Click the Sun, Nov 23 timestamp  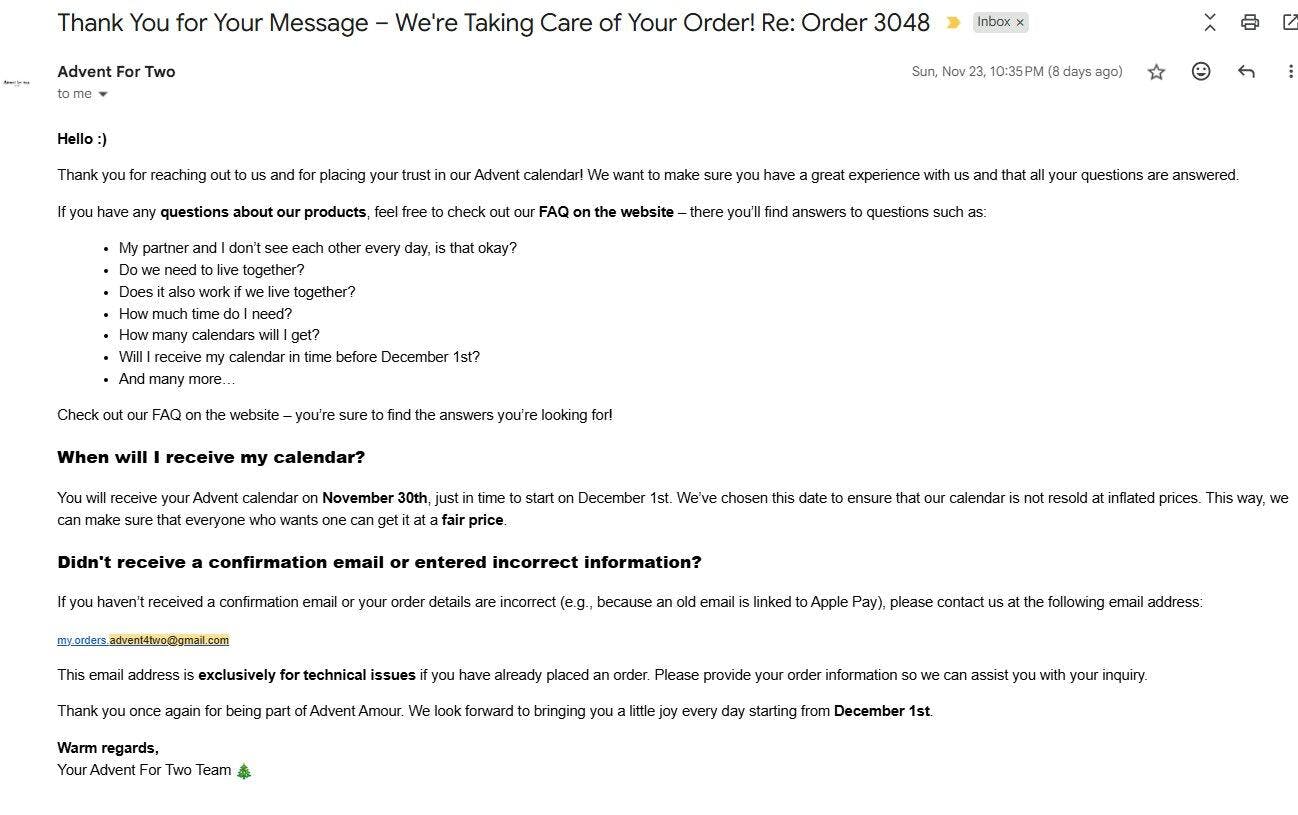click(x=1016, y=72)
